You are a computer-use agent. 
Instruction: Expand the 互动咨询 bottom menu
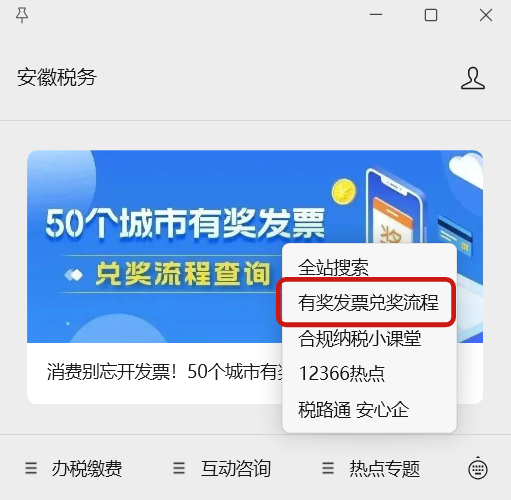tap(222, 468)
